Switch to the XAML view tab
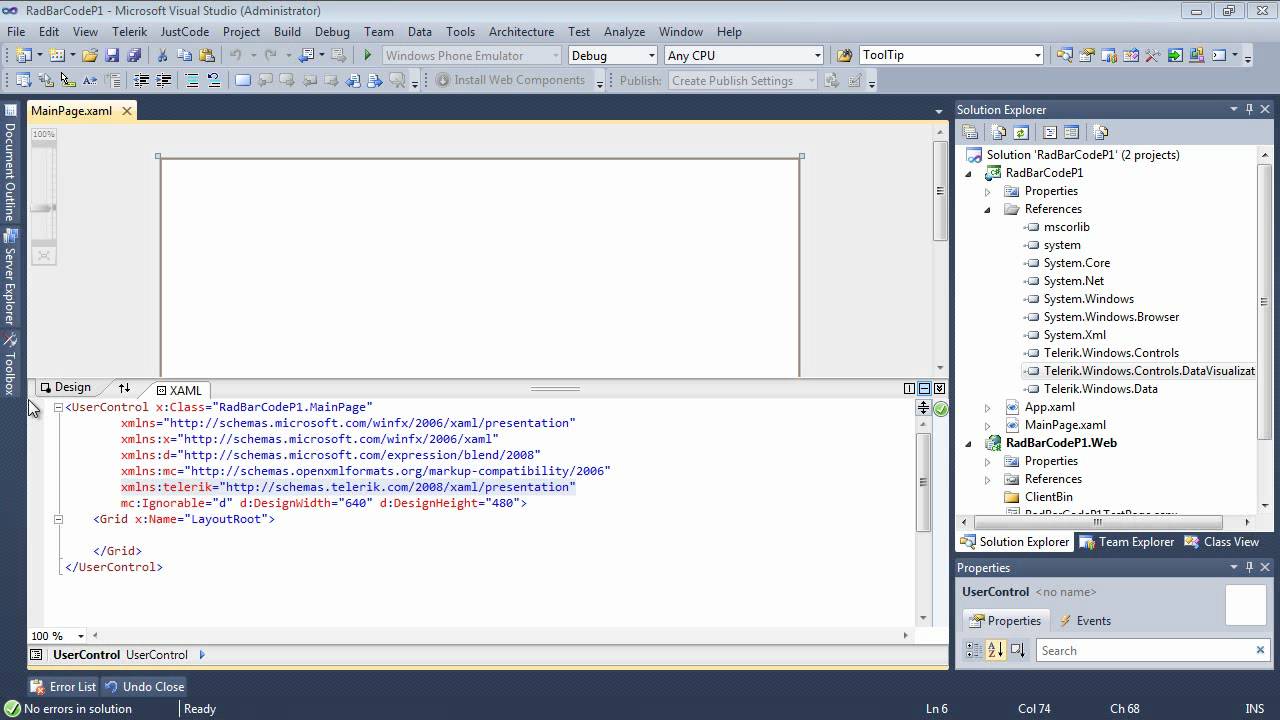Screen dimensions: 1280x720 [179, 390]
